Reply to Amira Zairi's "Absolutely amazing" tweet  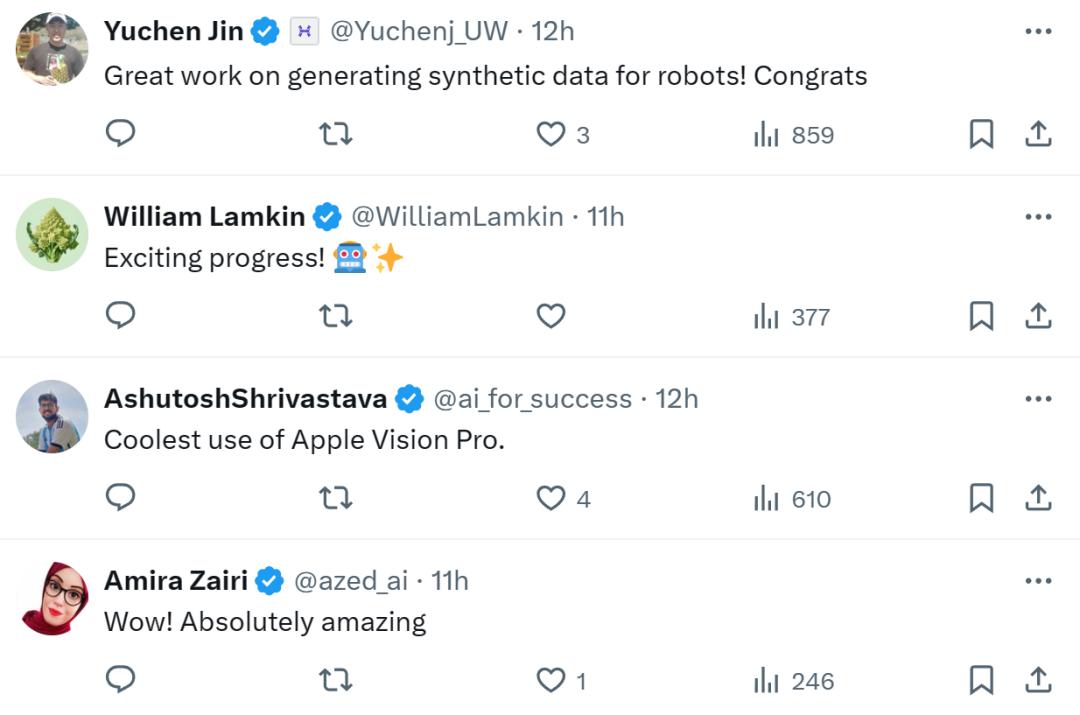tap(120, 680)
